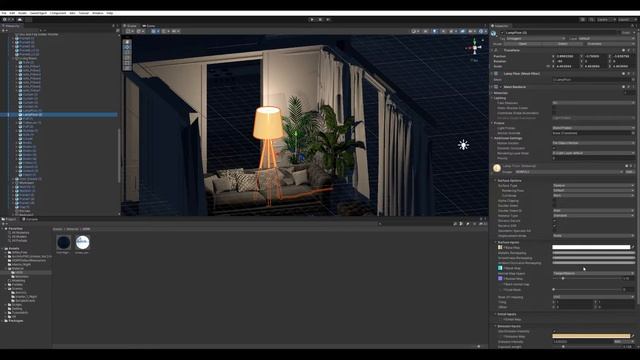Click the prefab Open button
The width and height of the screenshot is (640, 360).
(x=523, y=44)
